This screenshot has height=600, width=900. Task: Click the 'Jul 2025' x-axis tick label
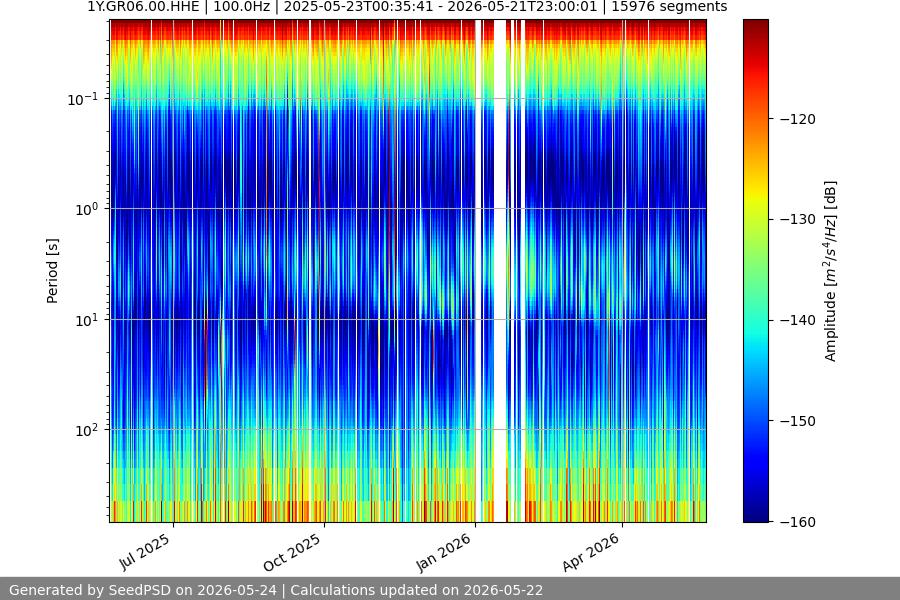coord(145,552)
